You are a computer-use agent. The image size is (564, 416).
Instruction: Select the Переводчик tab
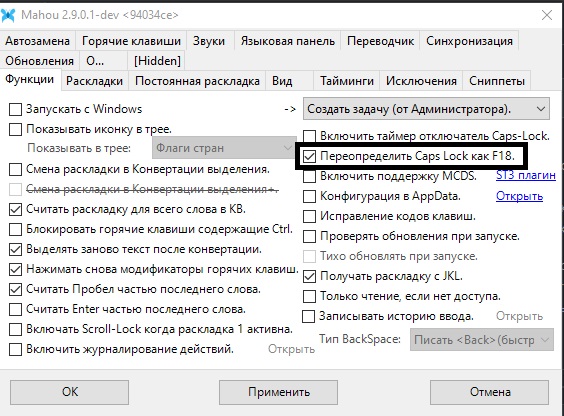pos(381,41)
